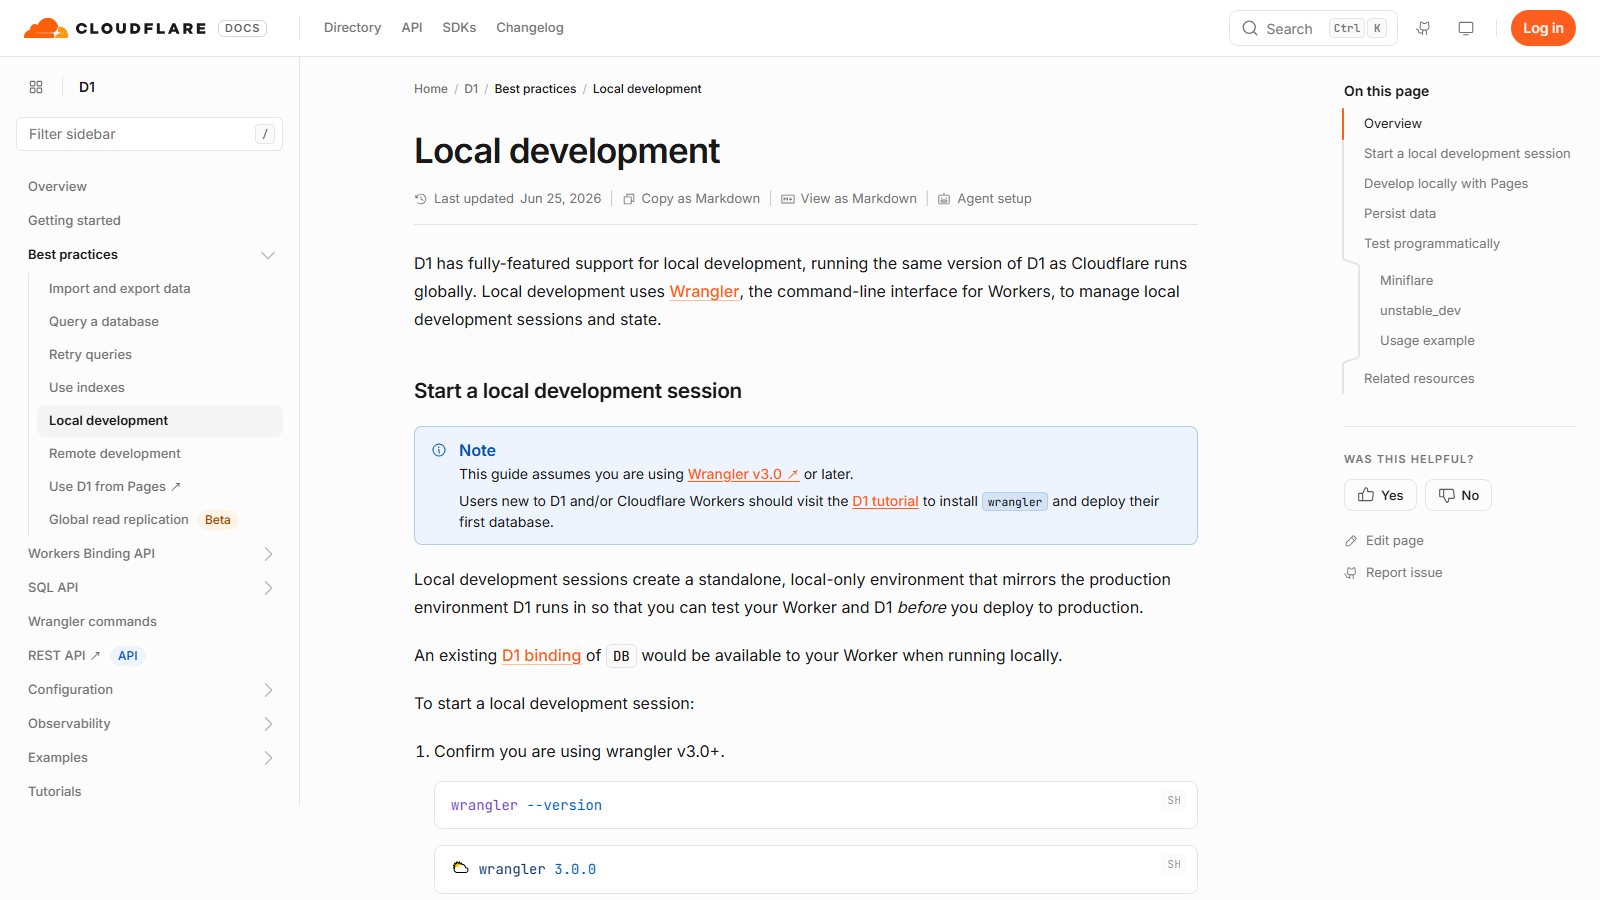Focus the Filter sidebar input
This screenshot has width=1600, height=900.
pos(149,134)
